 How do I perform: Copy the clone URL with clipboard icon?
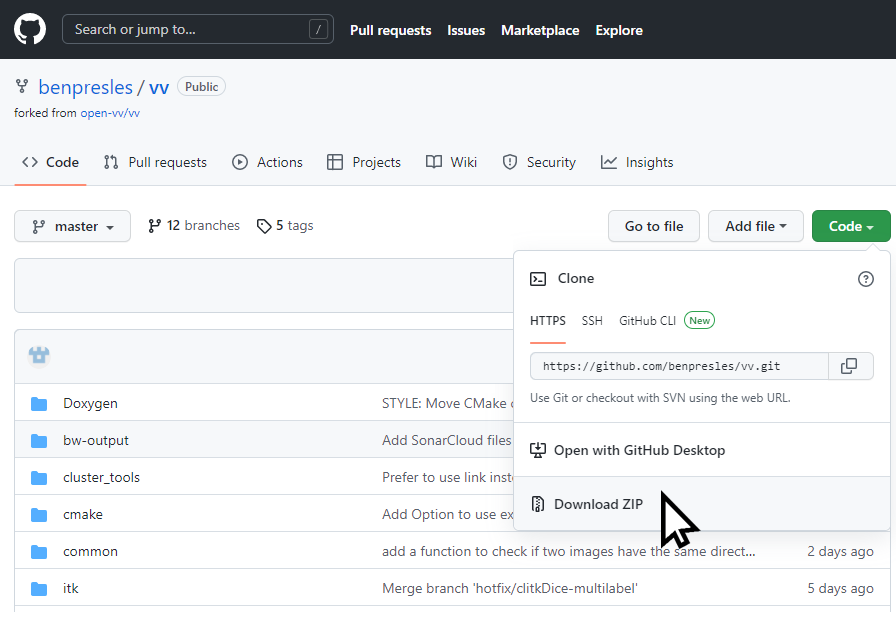849,366
